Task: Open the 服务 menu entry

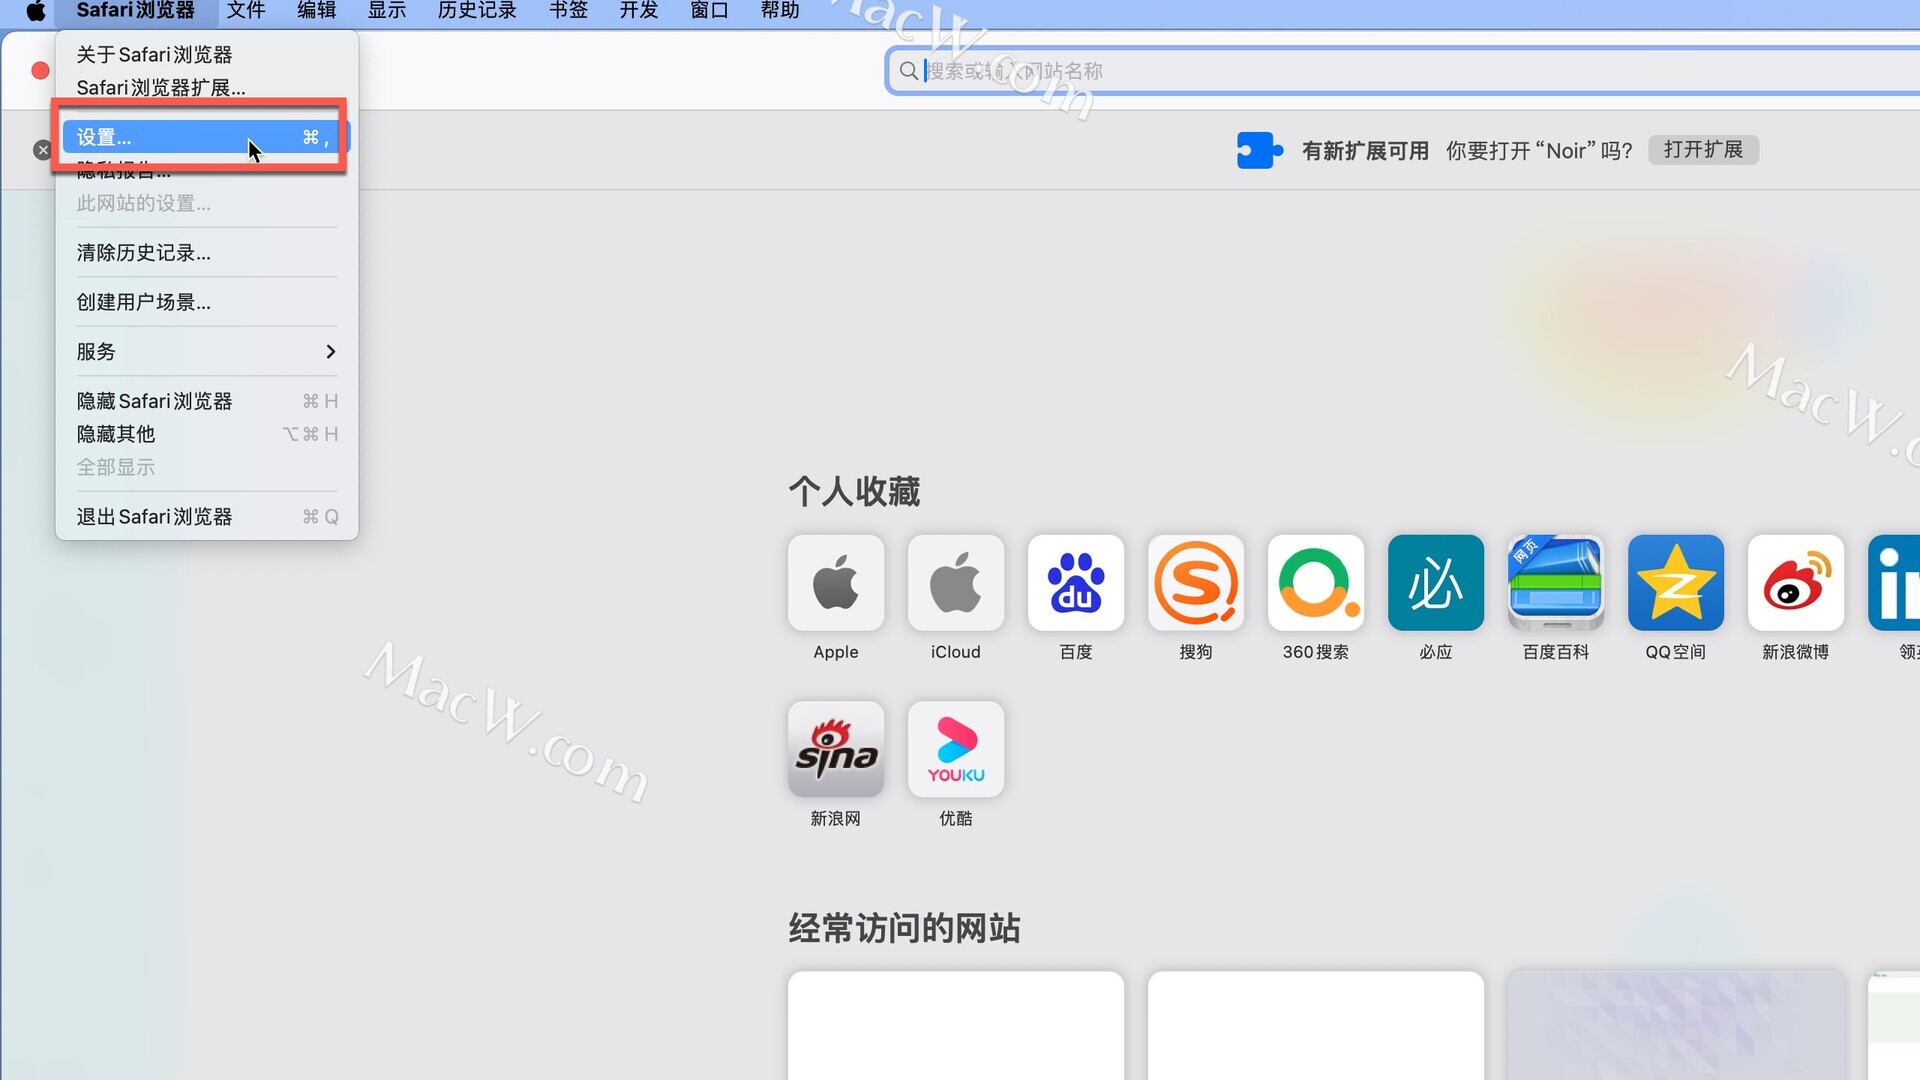Action: coord(206,352)
